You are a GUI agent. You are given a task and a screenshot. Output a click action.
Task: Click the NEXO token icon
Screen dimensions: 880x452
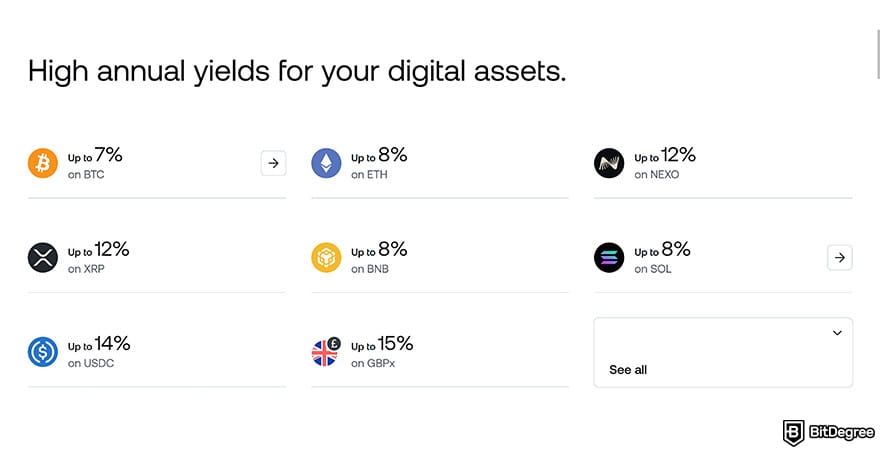tap(609, 163)
